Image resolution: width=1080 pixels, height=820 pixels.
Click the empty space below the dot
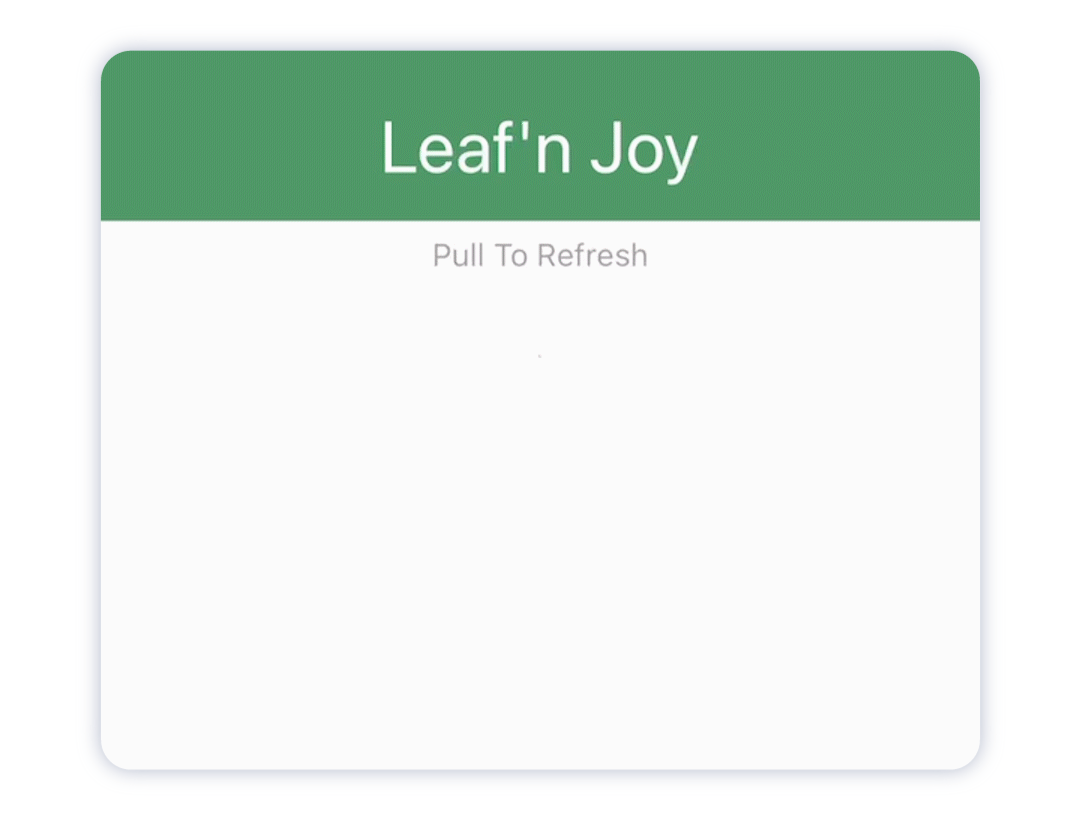click(x=539, y=420)
